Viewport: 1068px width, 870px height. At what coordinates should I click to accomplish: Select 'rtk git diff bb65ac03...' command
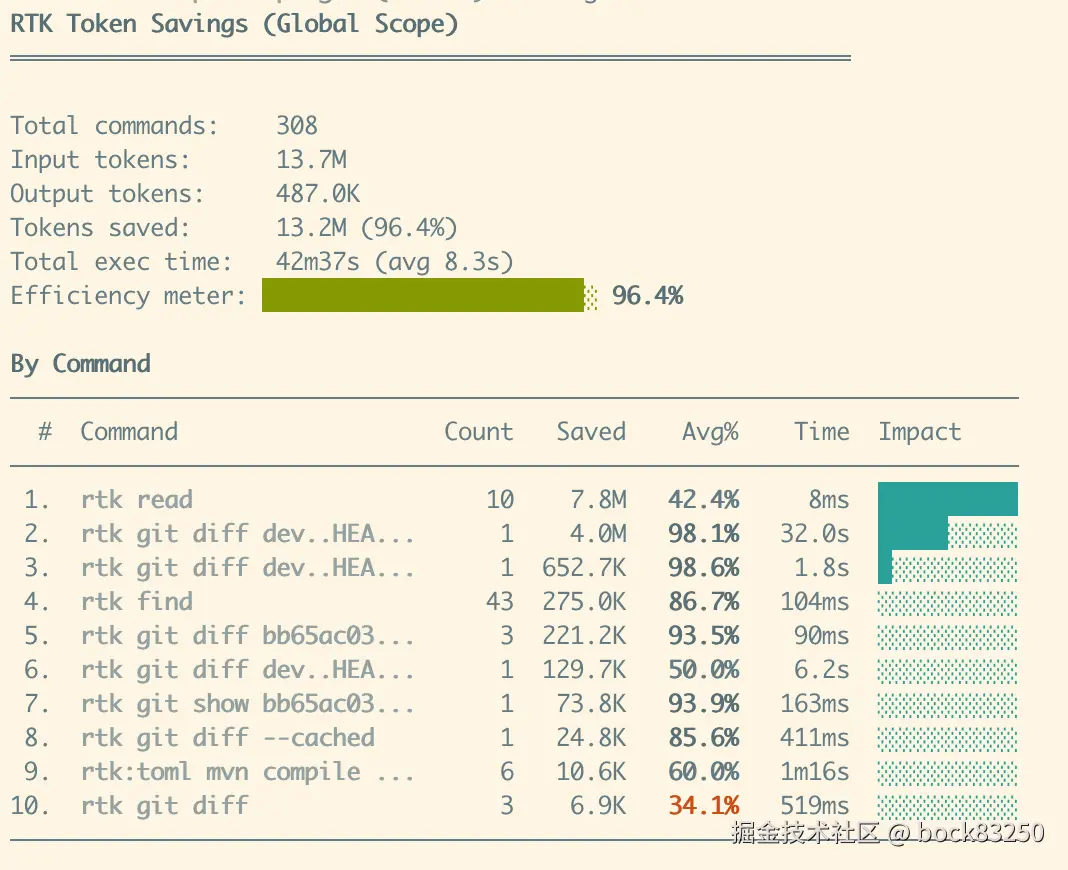(248, 636)
